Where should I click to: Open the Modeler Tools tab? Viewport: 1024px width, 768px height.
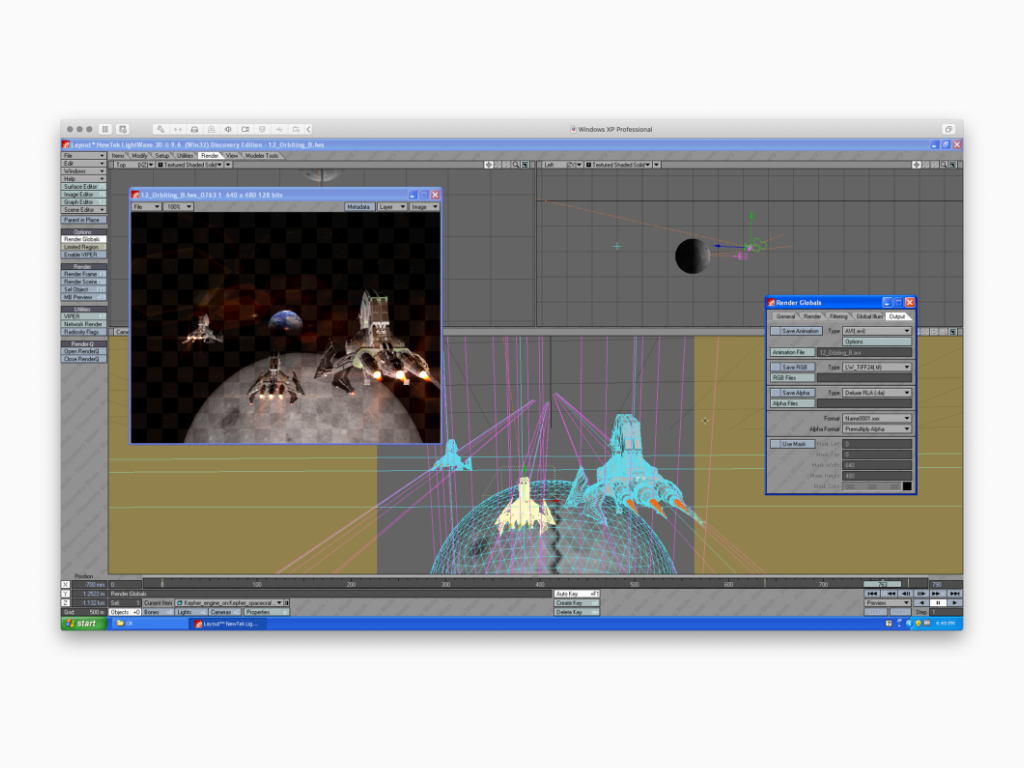[262, 155]
